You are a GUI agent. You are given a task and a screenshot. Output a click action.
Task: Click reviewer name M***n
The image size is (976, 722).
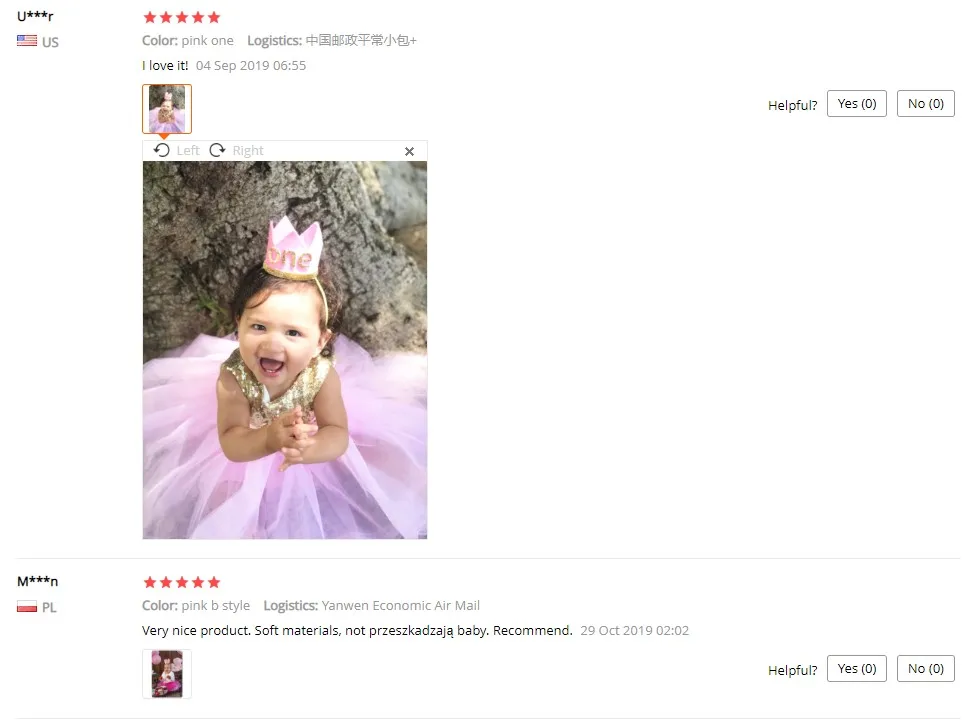(x=37, y=581)
